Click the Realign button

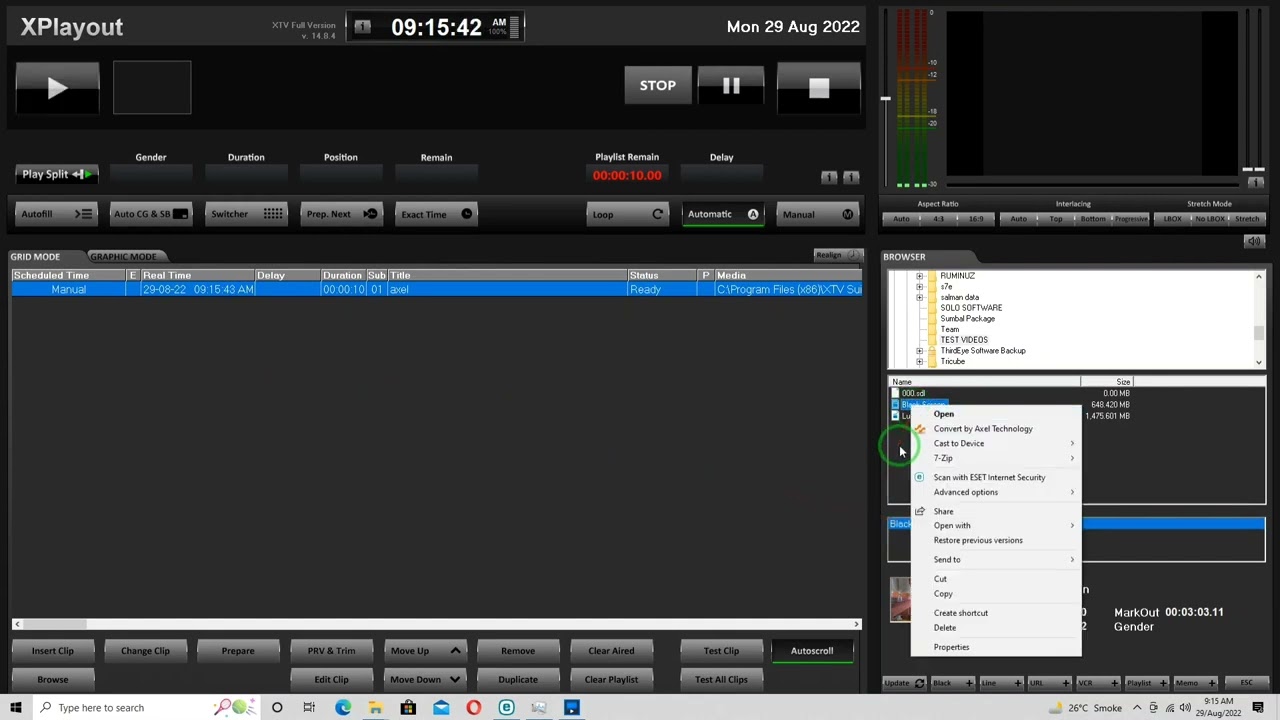tap(836, 255)
